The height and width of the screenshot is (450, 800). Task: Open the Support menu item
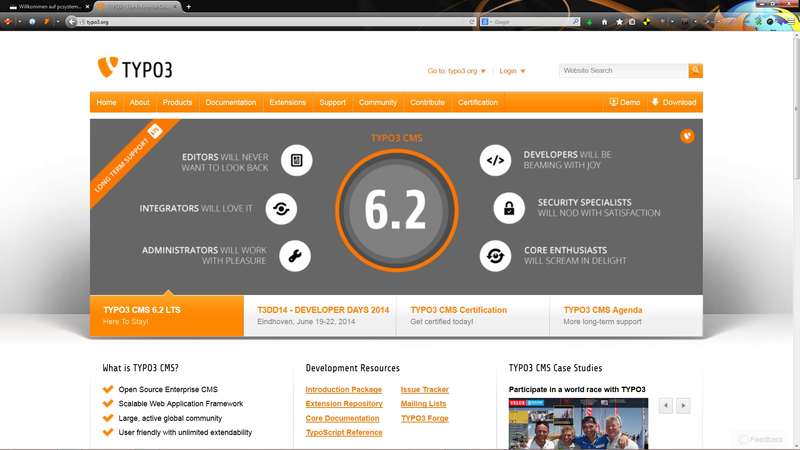(333, 103)
